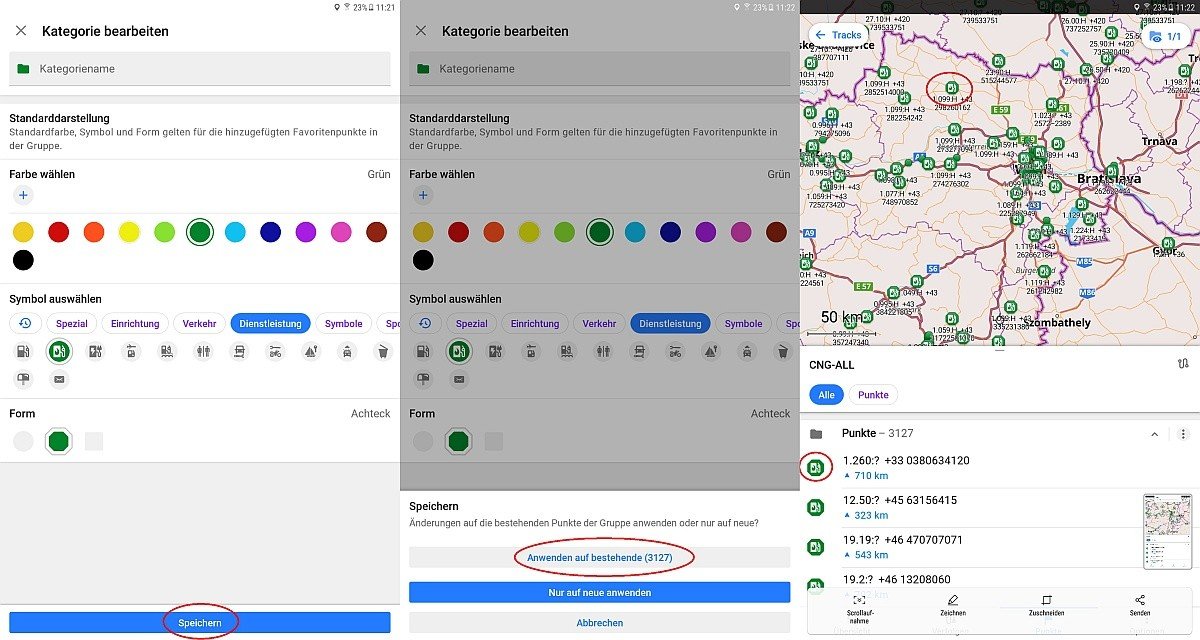
Task: Select the square form in left screen
Action: click(x=94, y=441)
